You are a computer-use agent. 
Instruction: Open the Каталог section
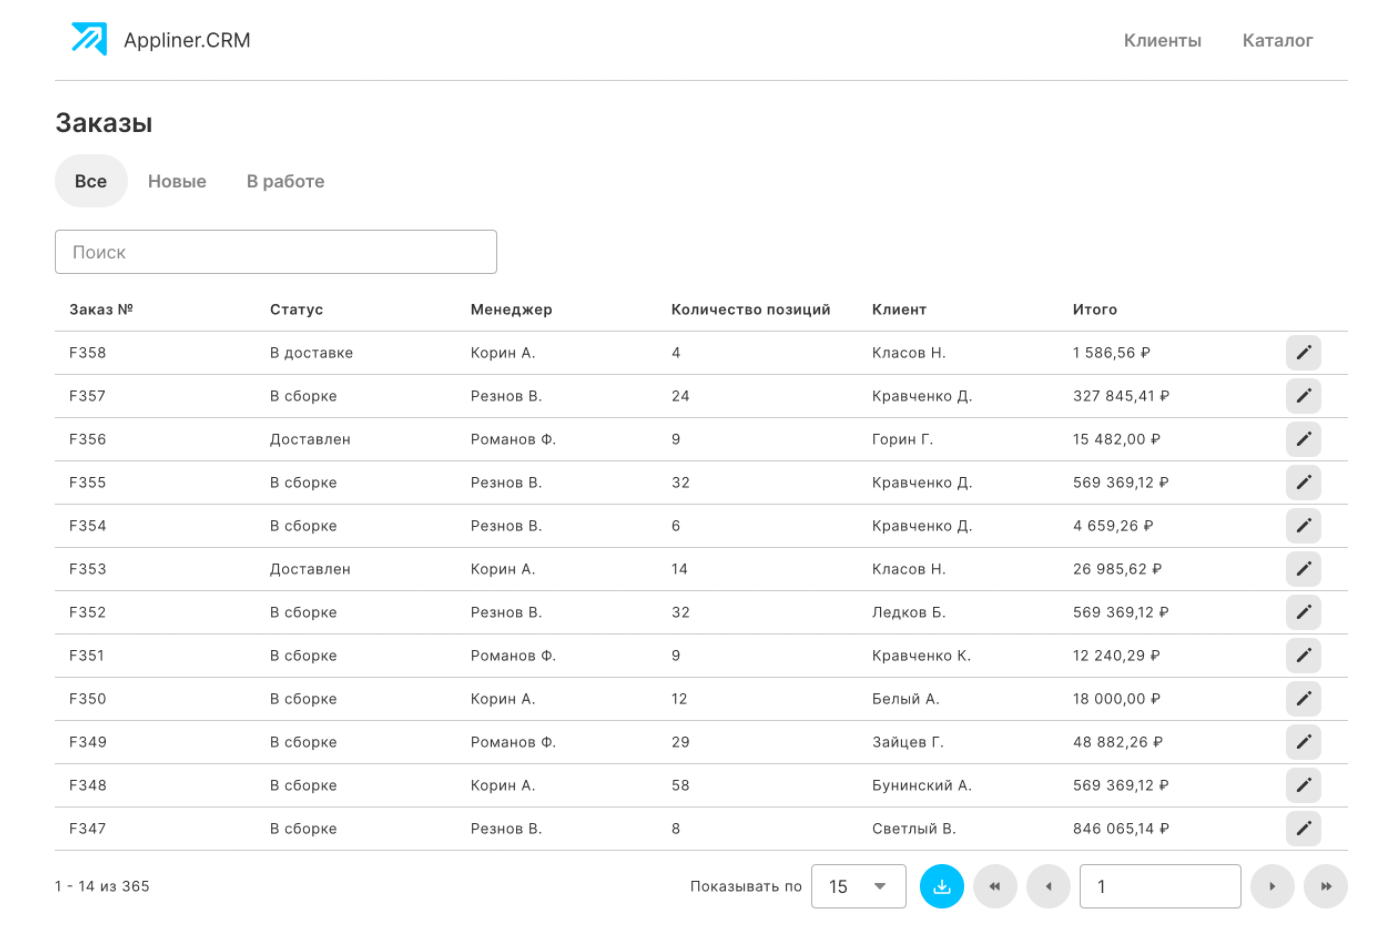coord(1277,41)
